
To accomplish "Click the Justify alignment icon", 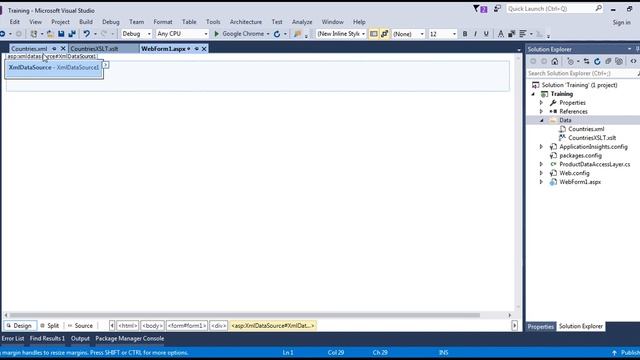I will (x=522, y=34).
